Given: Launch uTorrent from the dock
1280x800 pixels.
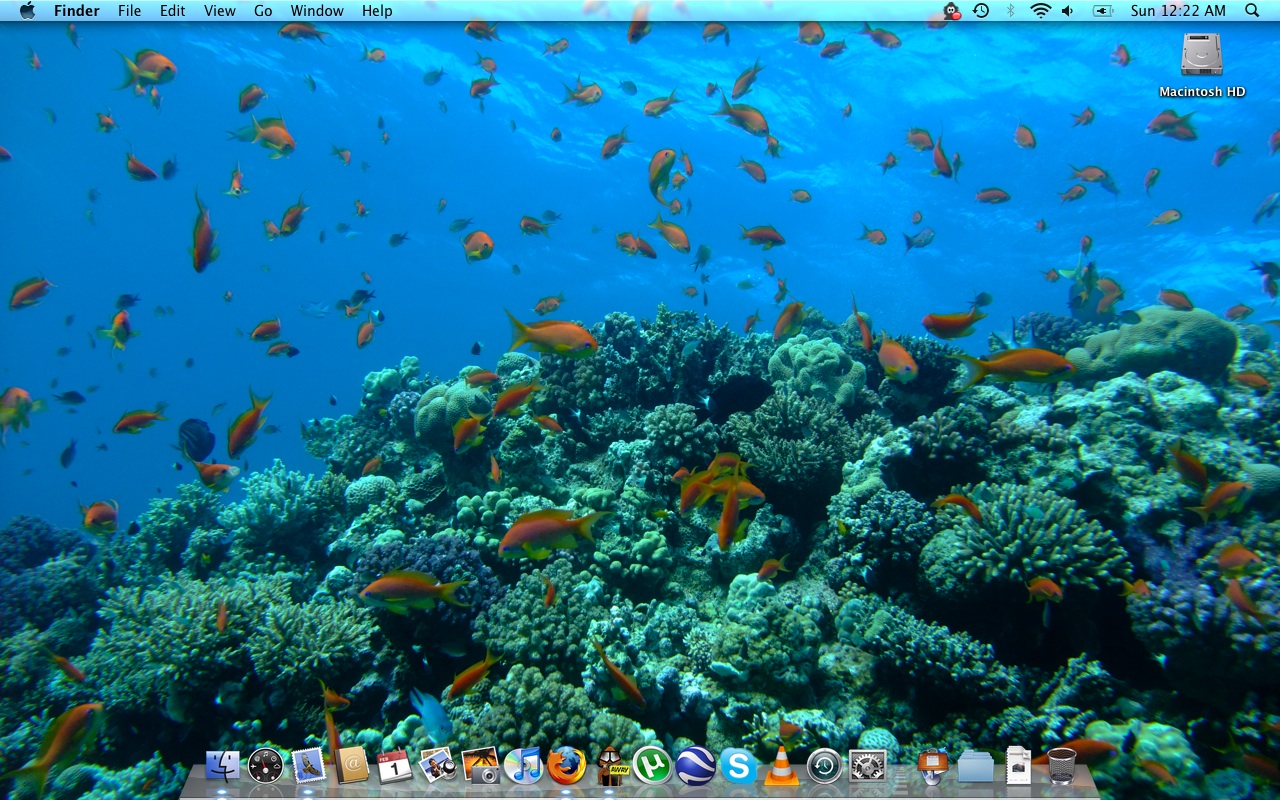Looking at the screenshot, I should [x=652, y=766].
